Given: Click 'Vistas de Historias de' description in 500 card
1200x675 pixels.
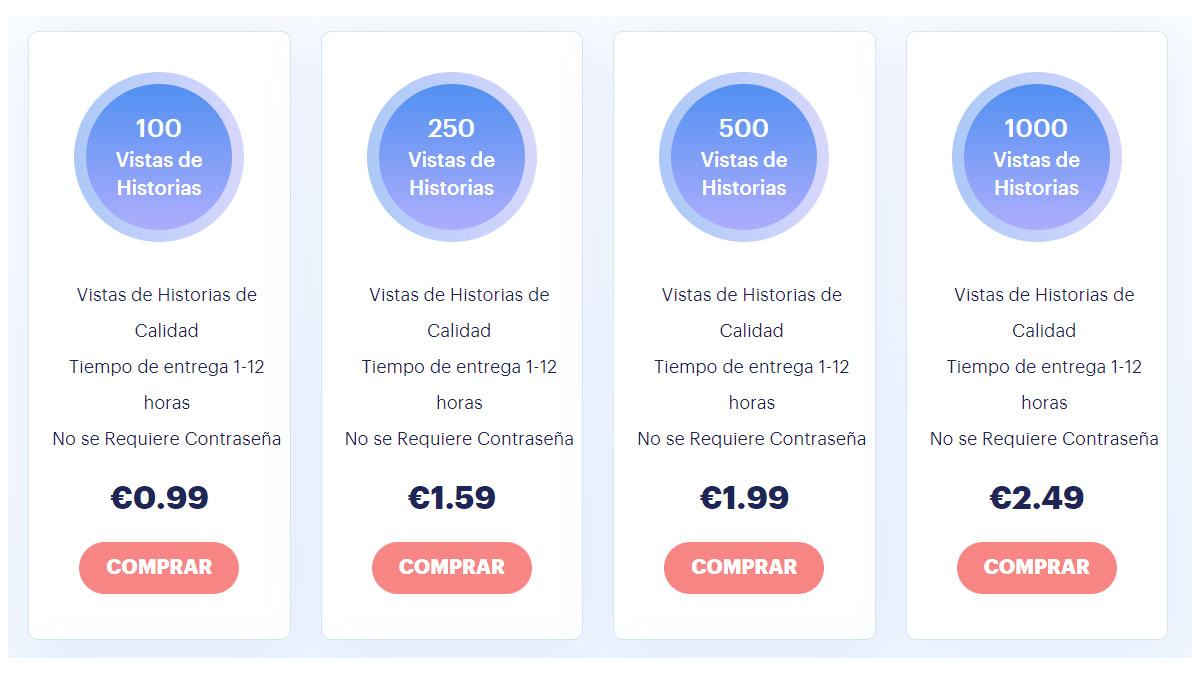Looking at the screenshot, I should 752,294.
